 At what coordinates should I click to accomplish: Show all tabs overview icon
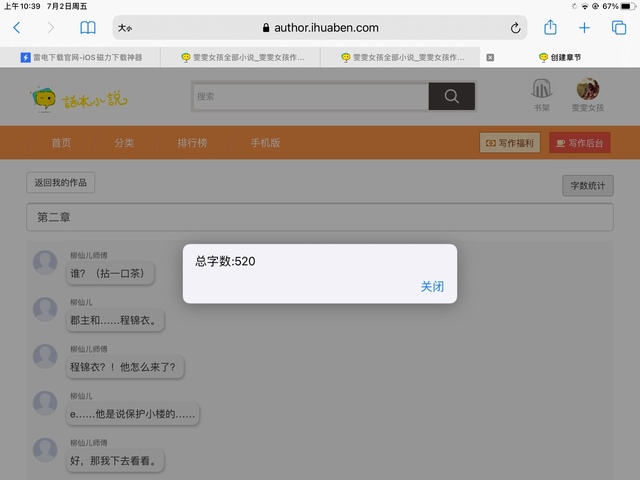pos(619,28)
